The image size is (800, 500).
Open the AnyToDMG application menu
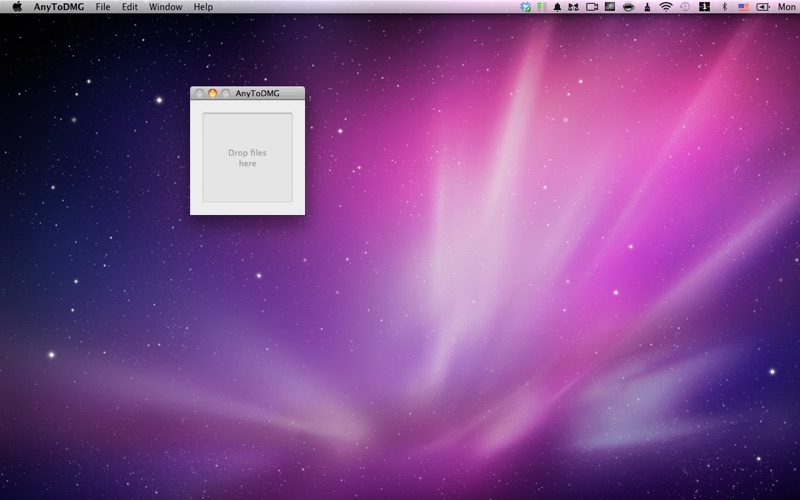(x=59, y=7)
